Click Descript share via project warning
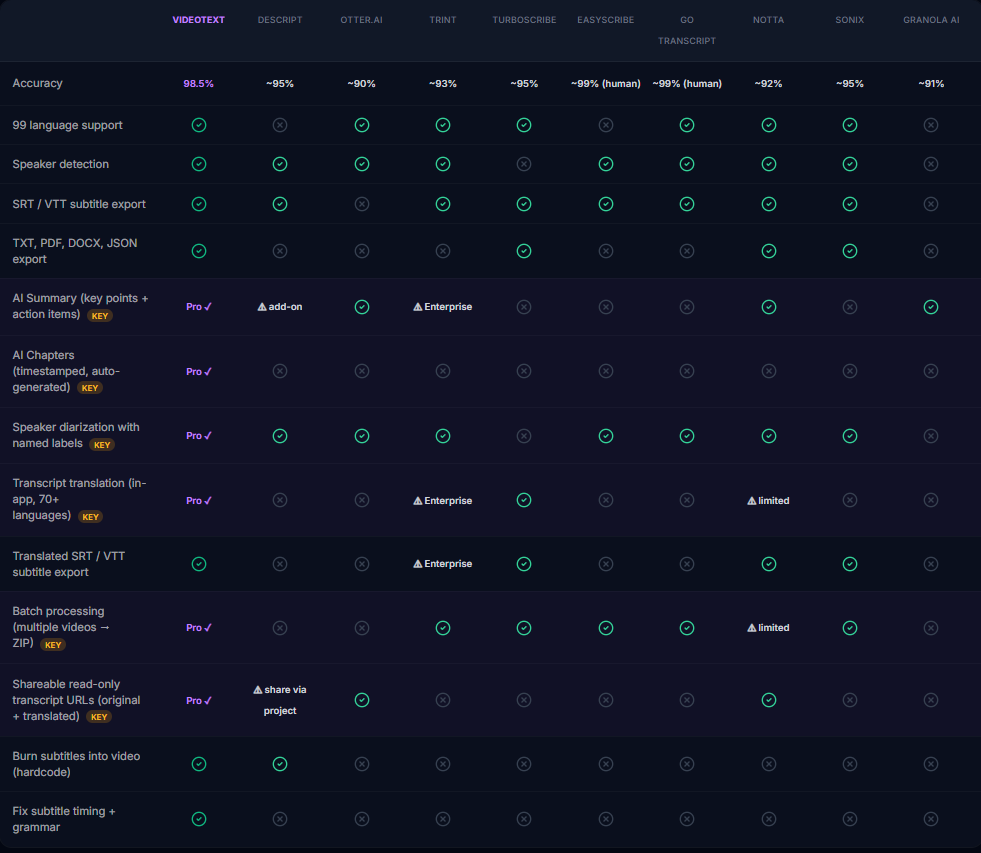The image size is (981, 853). coord(280,700)
